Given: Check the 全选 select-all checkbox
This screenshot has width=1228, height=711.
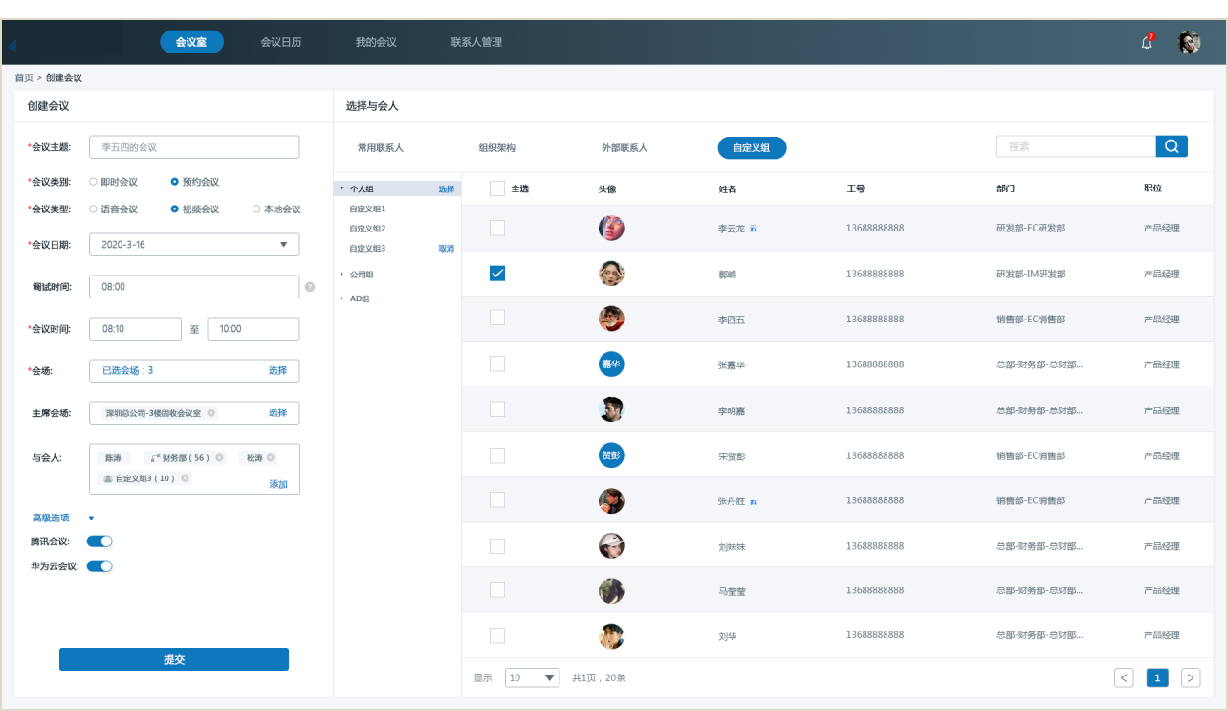Looking at the screenshot, I should pyautogui.click(x=497, y=189).
